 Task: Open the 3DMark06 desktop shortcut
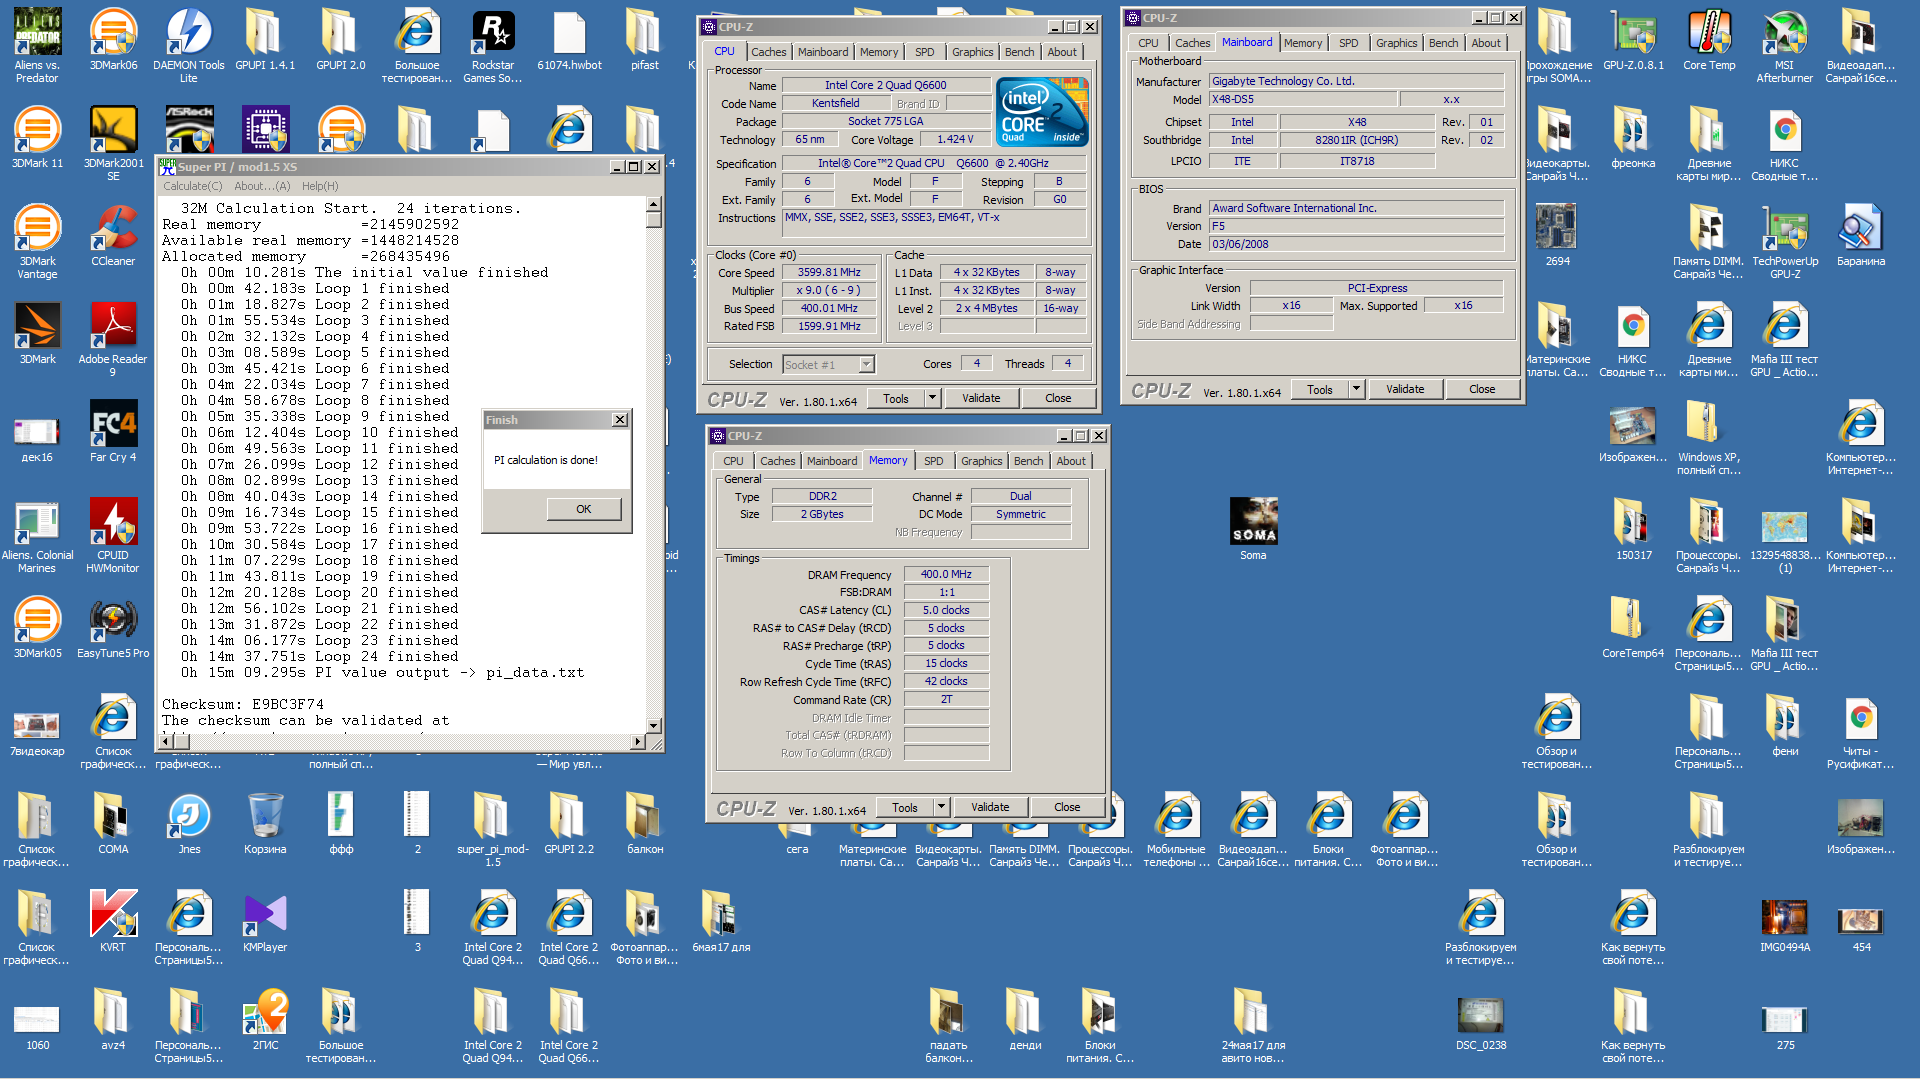113,35
